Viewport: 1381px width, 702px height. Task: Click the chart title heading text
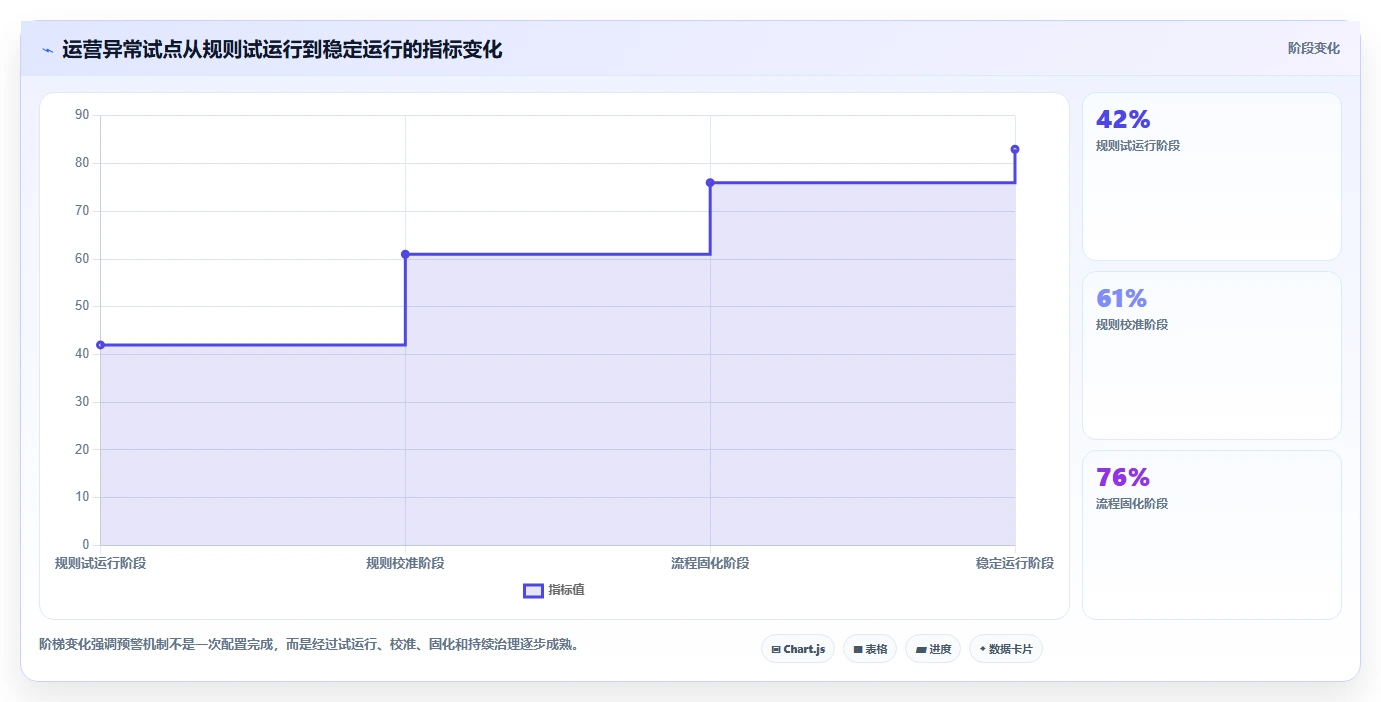point(282,49)
